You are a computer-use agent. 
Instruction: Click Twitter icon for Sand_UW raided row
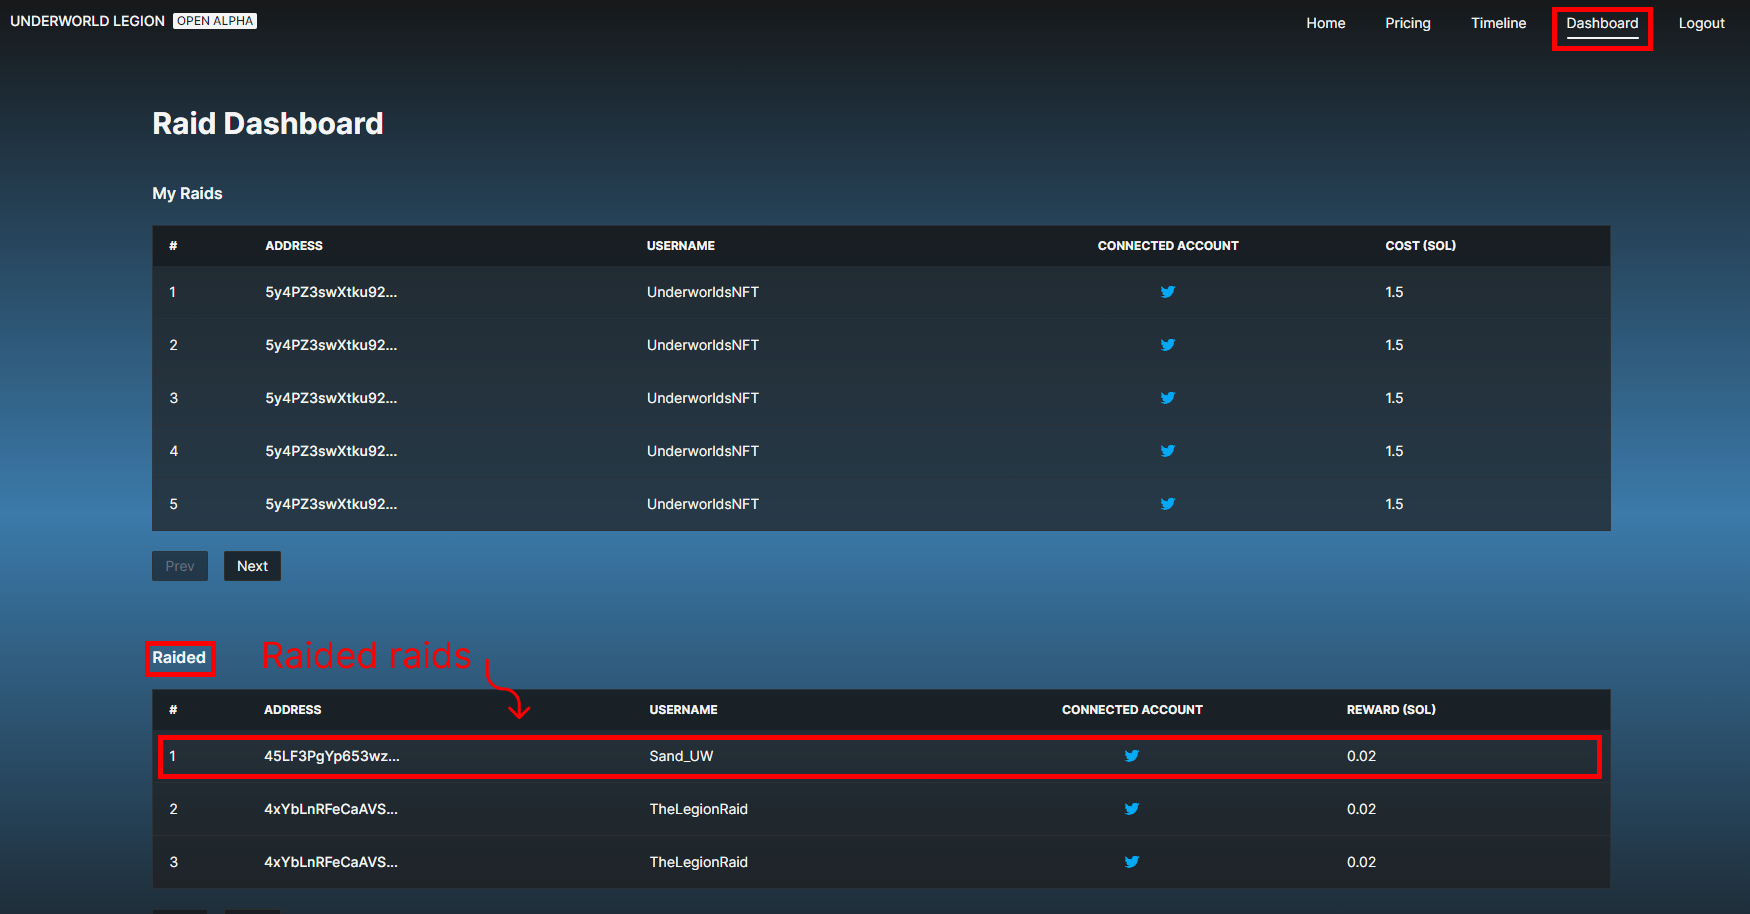pyautogui.click(x=1131, y=756)
